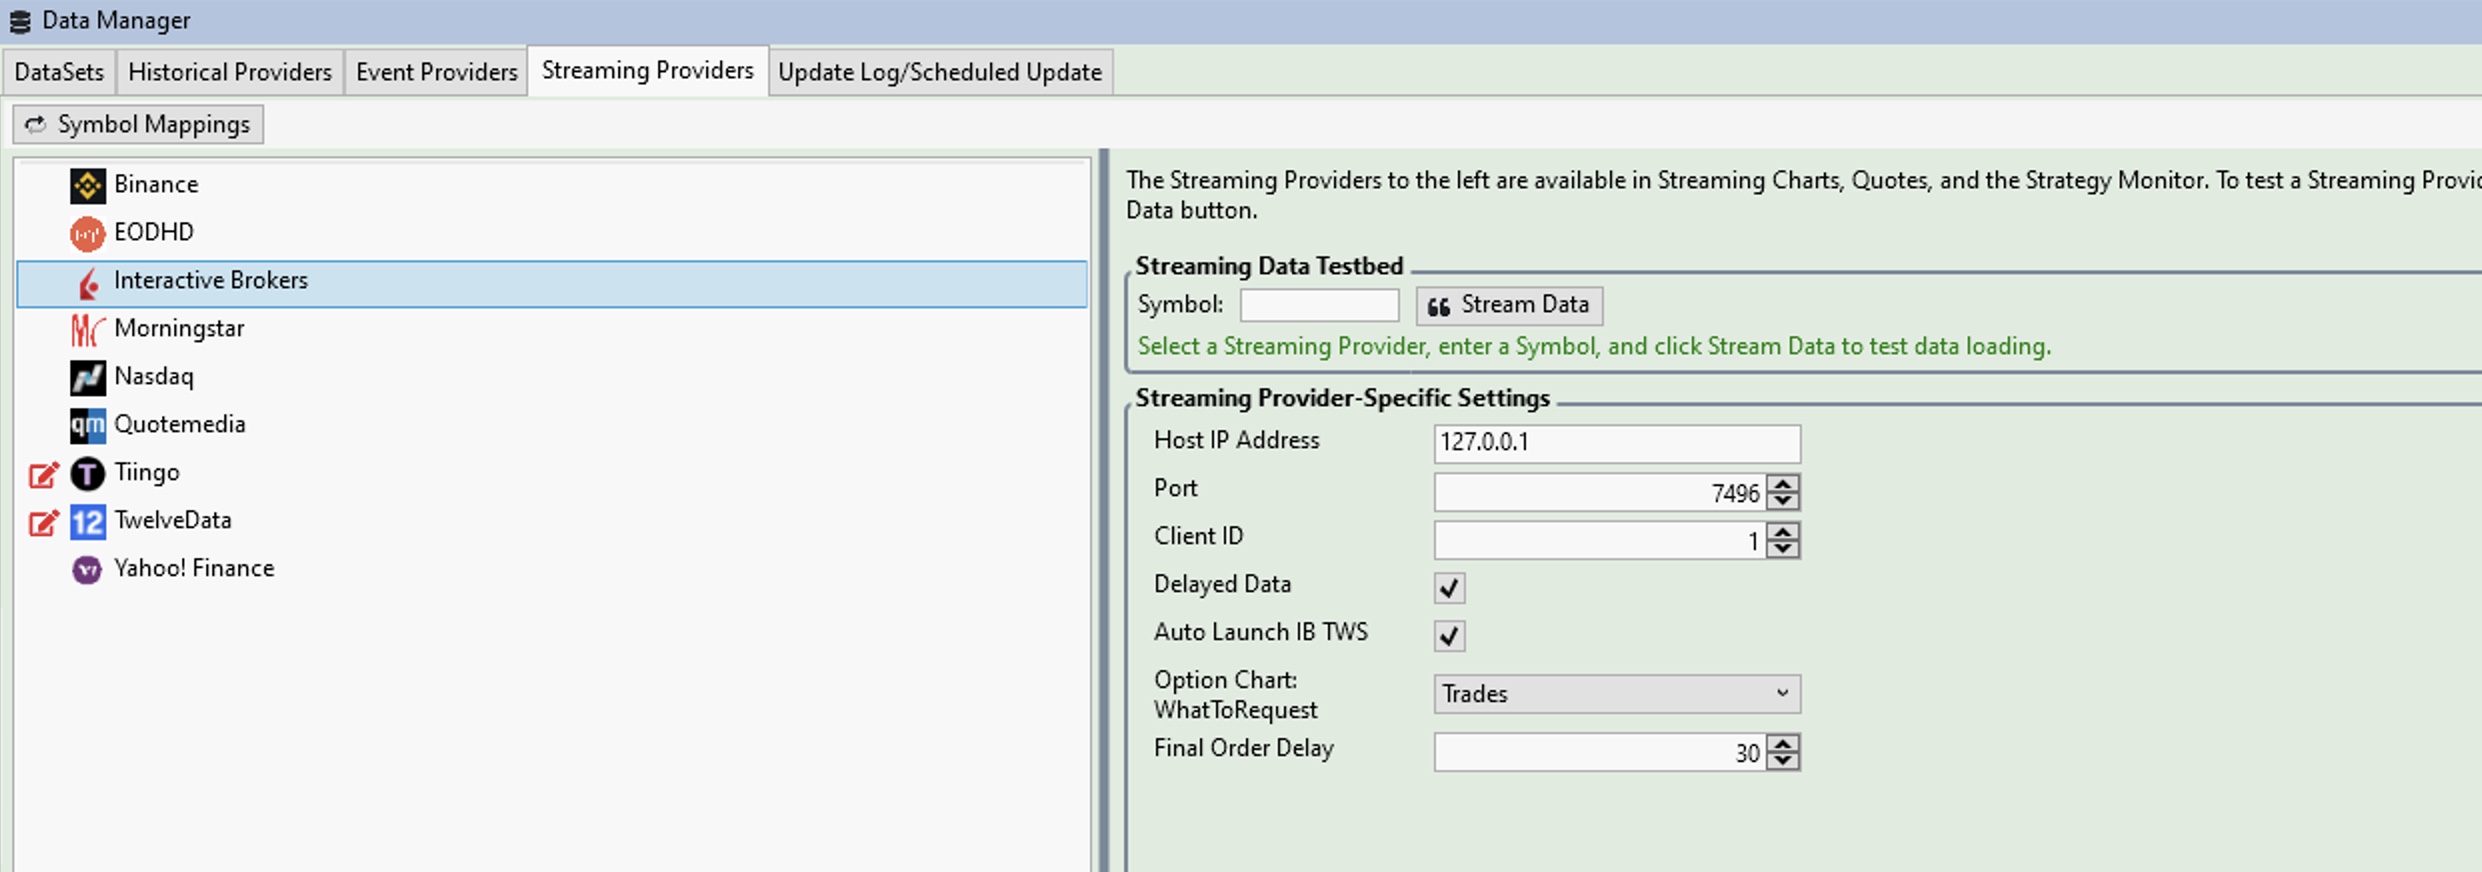2482x872 pixels.
Task: Switch to the Historical Providers tab
Action: pos(230,72)
